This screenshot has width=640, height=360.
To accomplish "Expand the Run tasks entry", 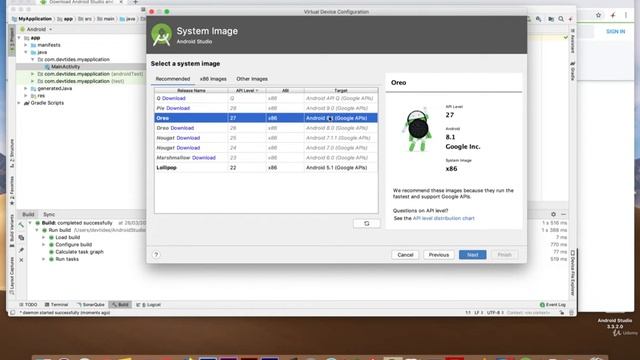I will click(x=44, y=259).
